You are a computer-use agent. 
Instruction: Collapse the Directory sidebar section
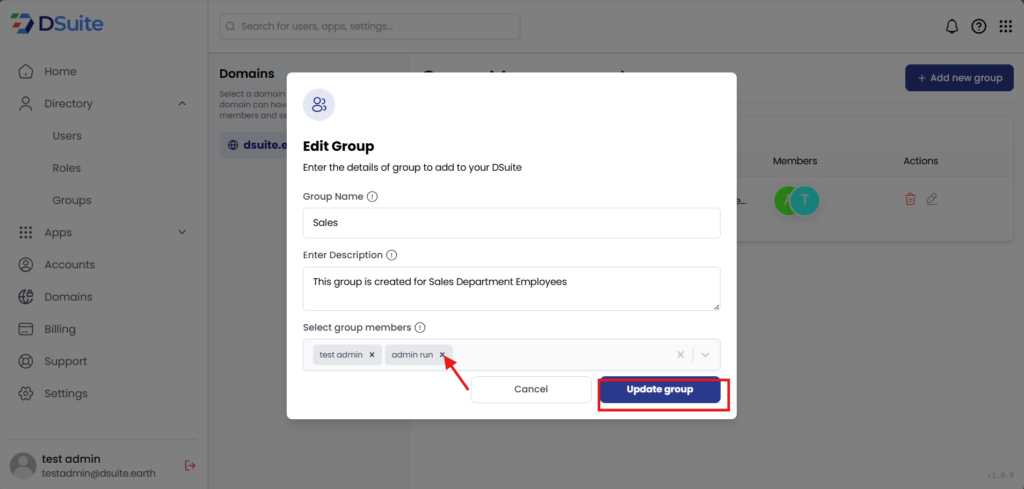tap(182, 103)
